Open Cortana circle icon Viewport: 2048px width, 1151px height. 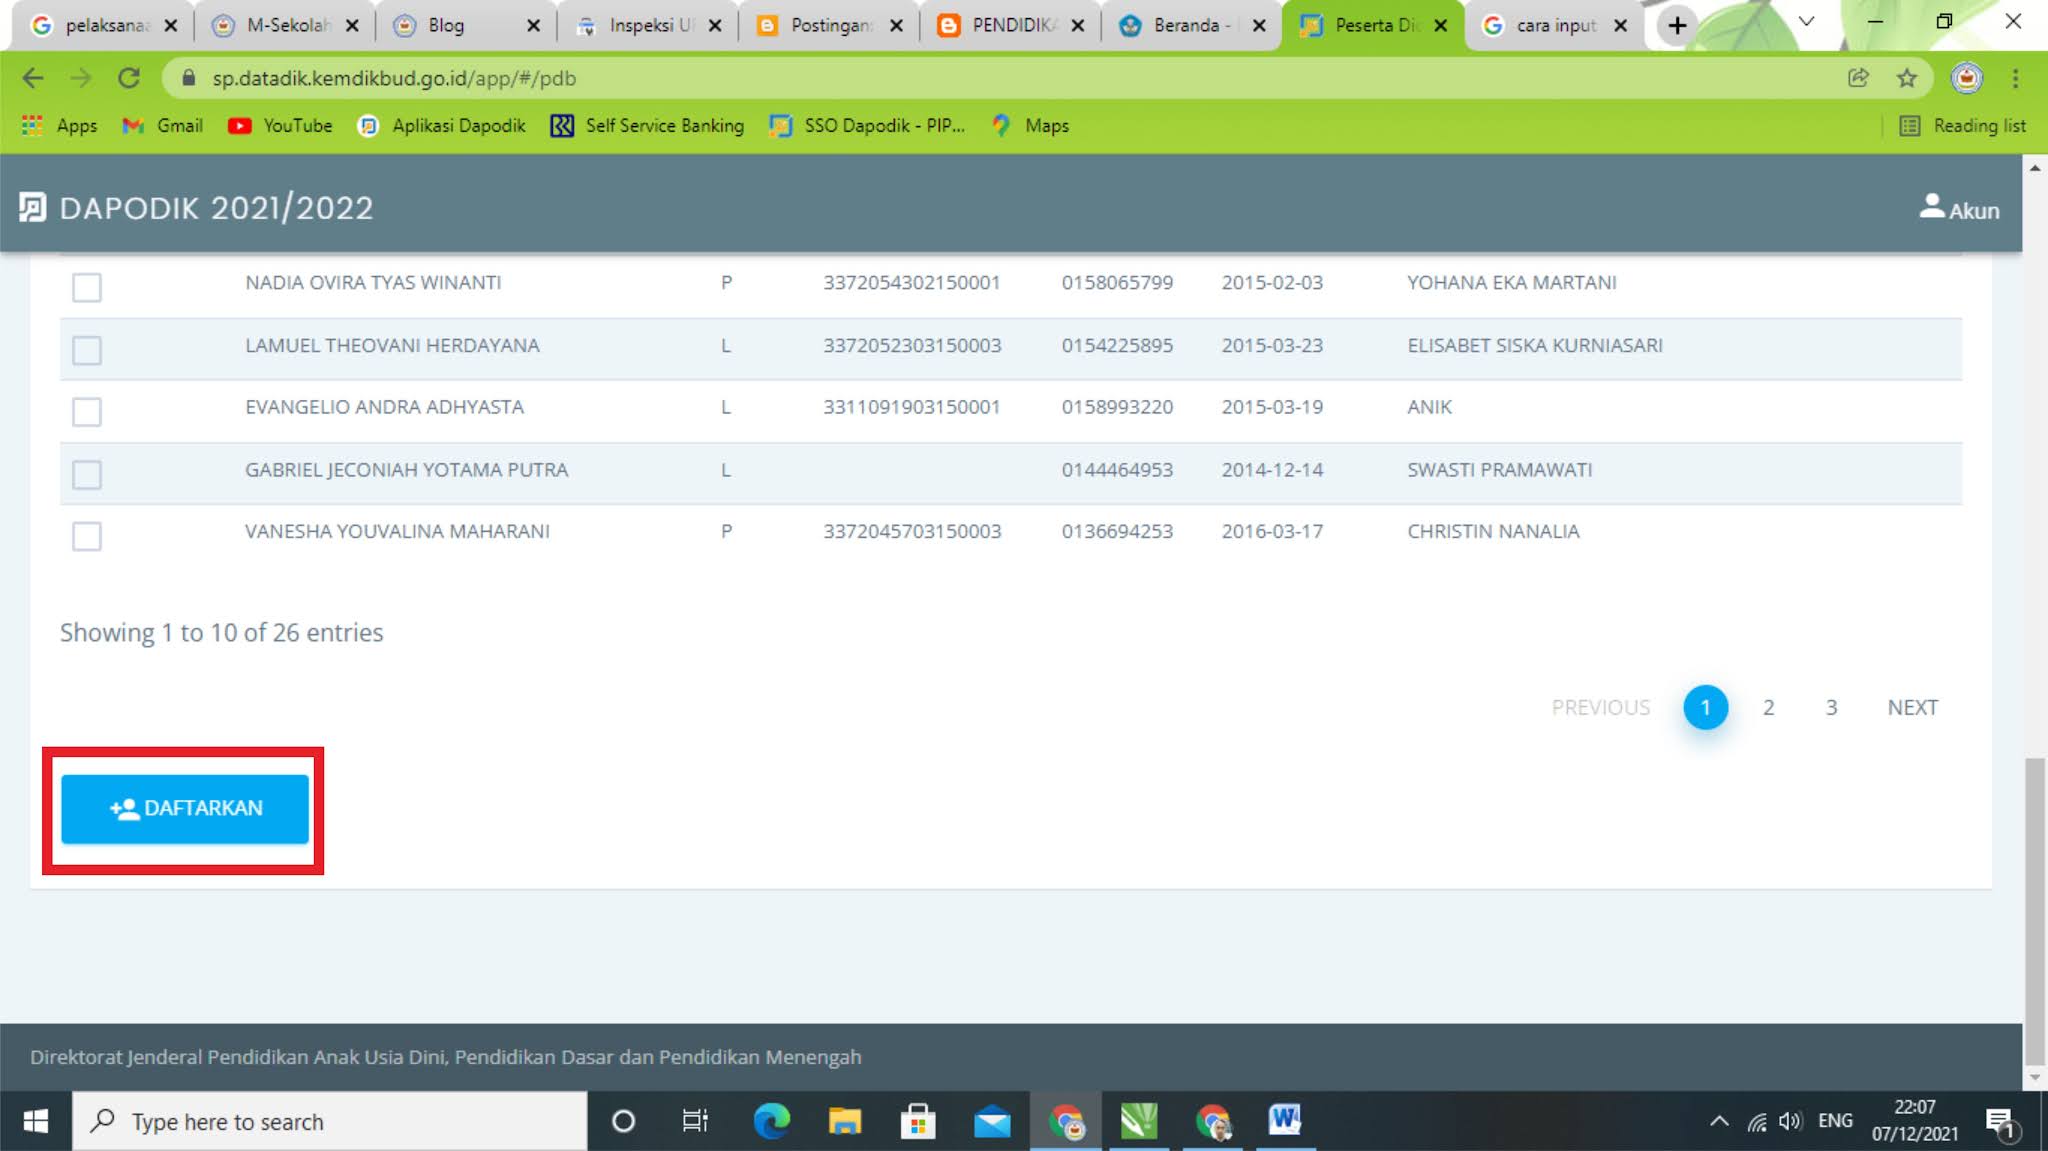pos(623,1121)
